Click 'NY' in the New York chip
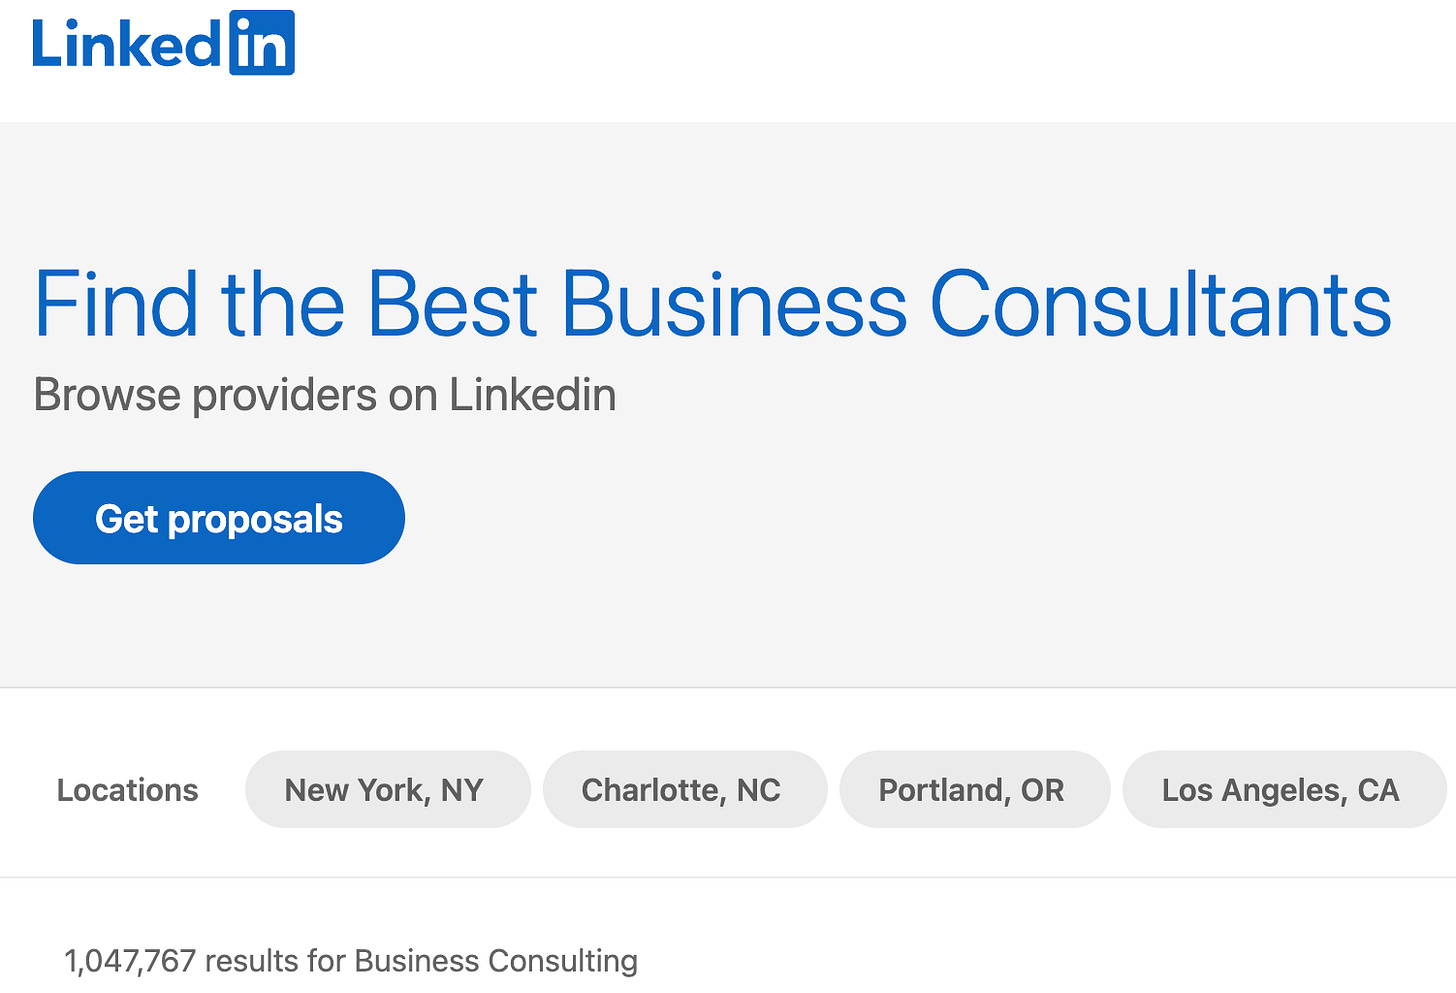Viewport: 1456px width, 993px height. point(462,790)
